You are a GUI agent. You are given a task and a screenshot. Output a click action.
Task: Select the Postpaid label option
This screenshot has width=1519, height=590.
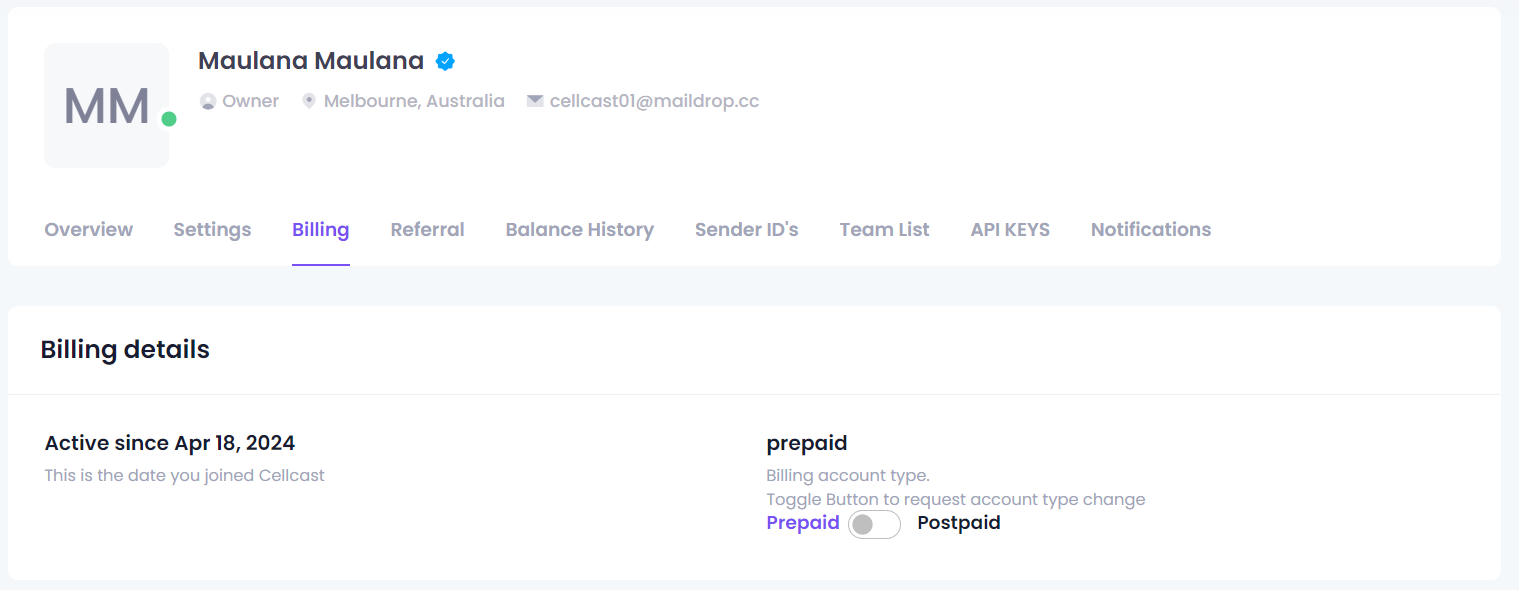959,523
